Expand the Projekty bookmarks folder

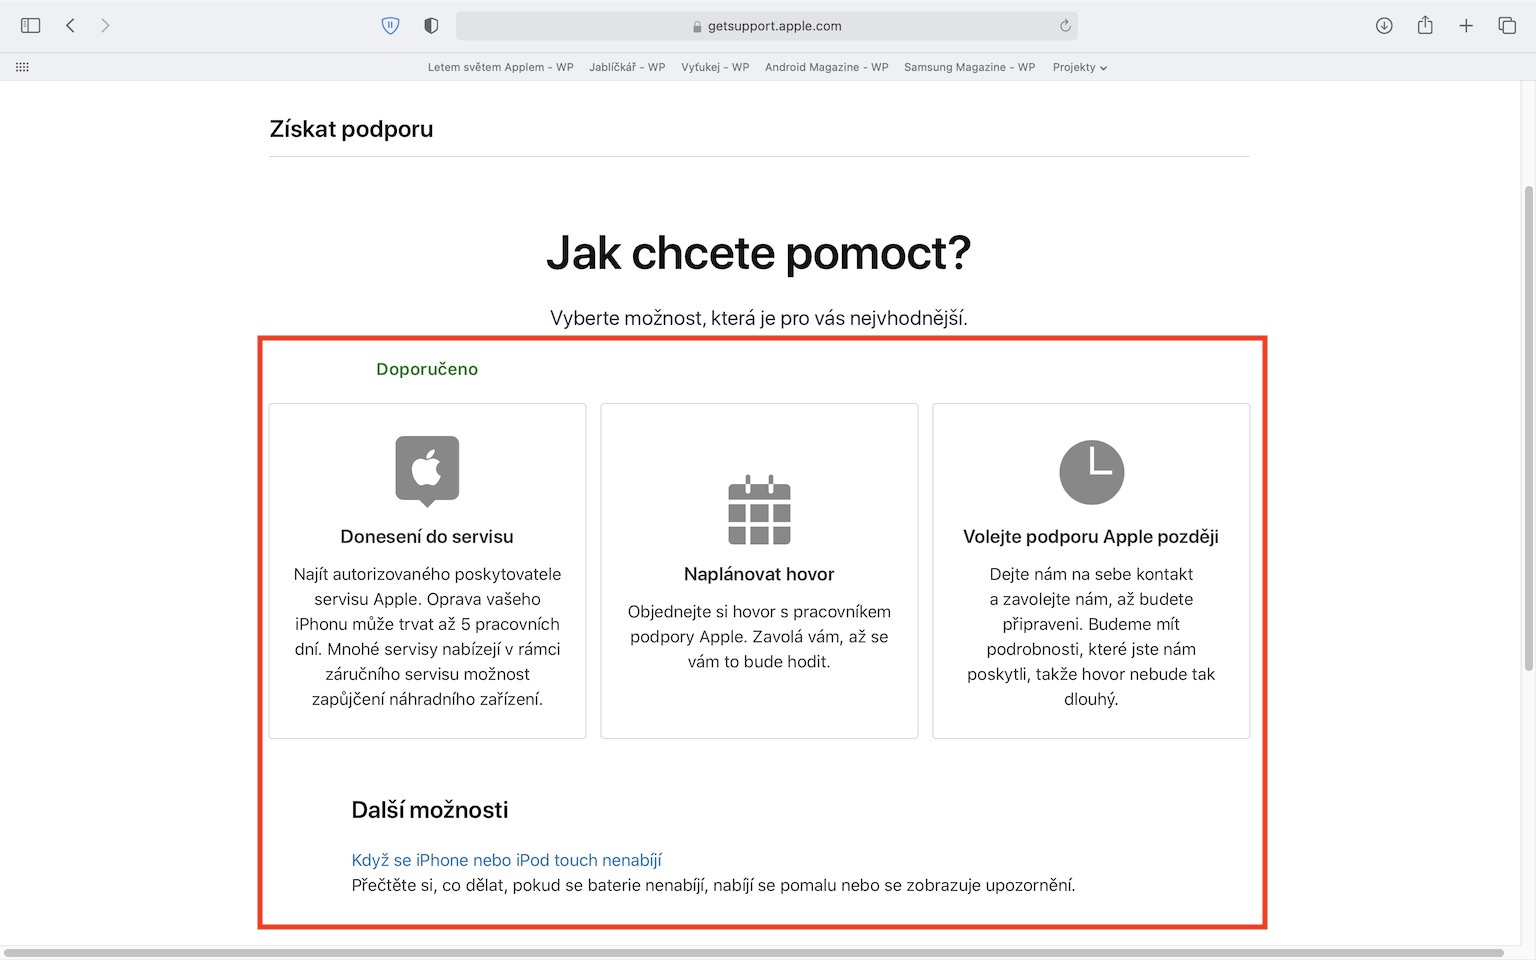point(1080,67)
